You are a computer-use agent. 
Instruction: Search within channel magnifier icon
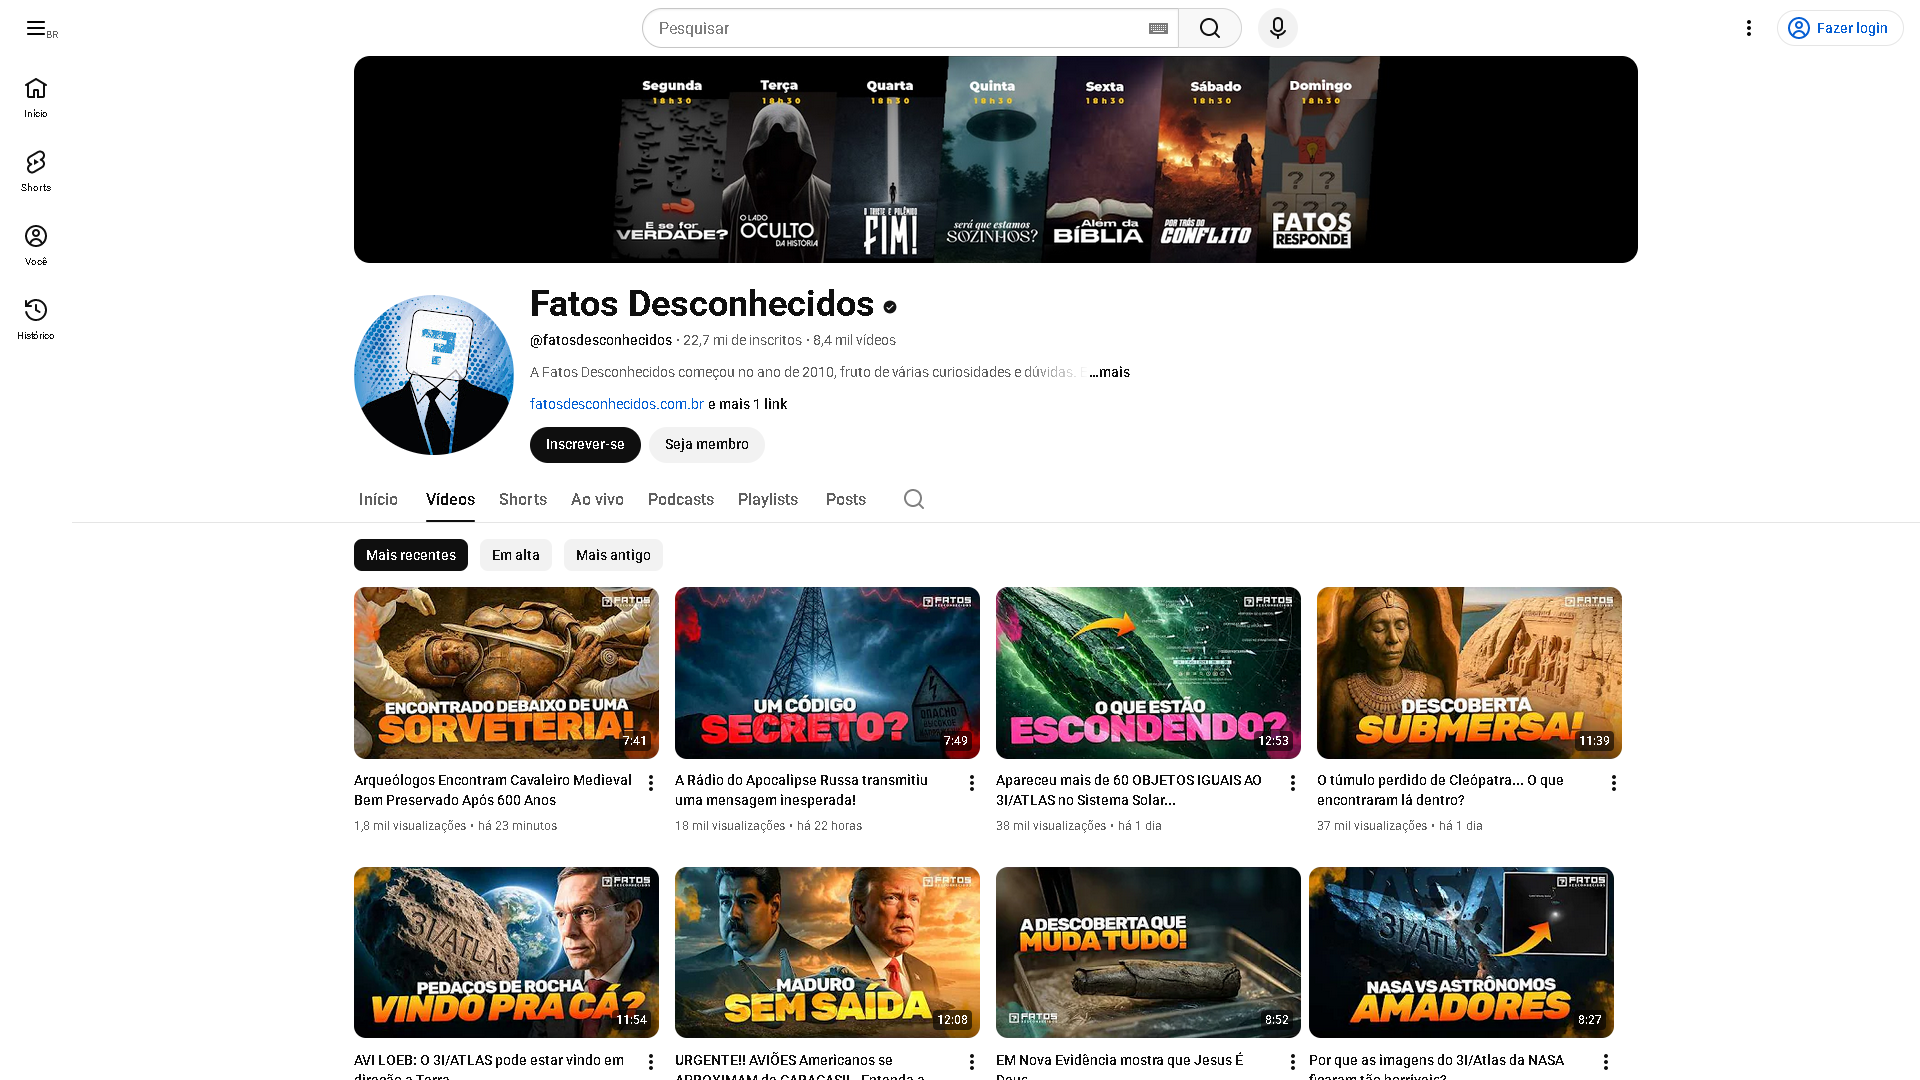[x=913, y=499]
